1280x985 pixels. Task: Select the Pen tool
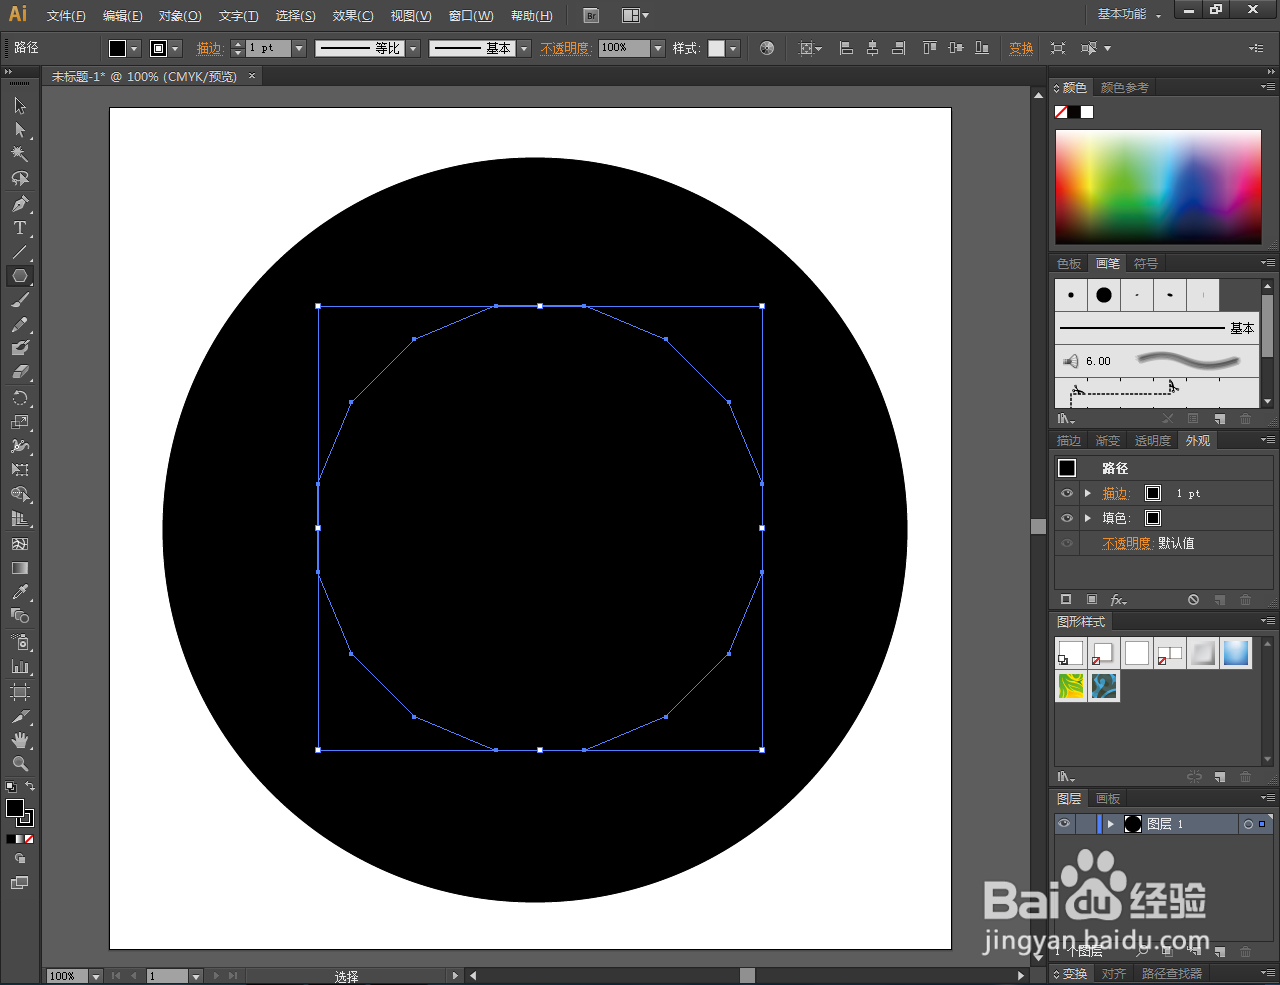click(19, 204)
